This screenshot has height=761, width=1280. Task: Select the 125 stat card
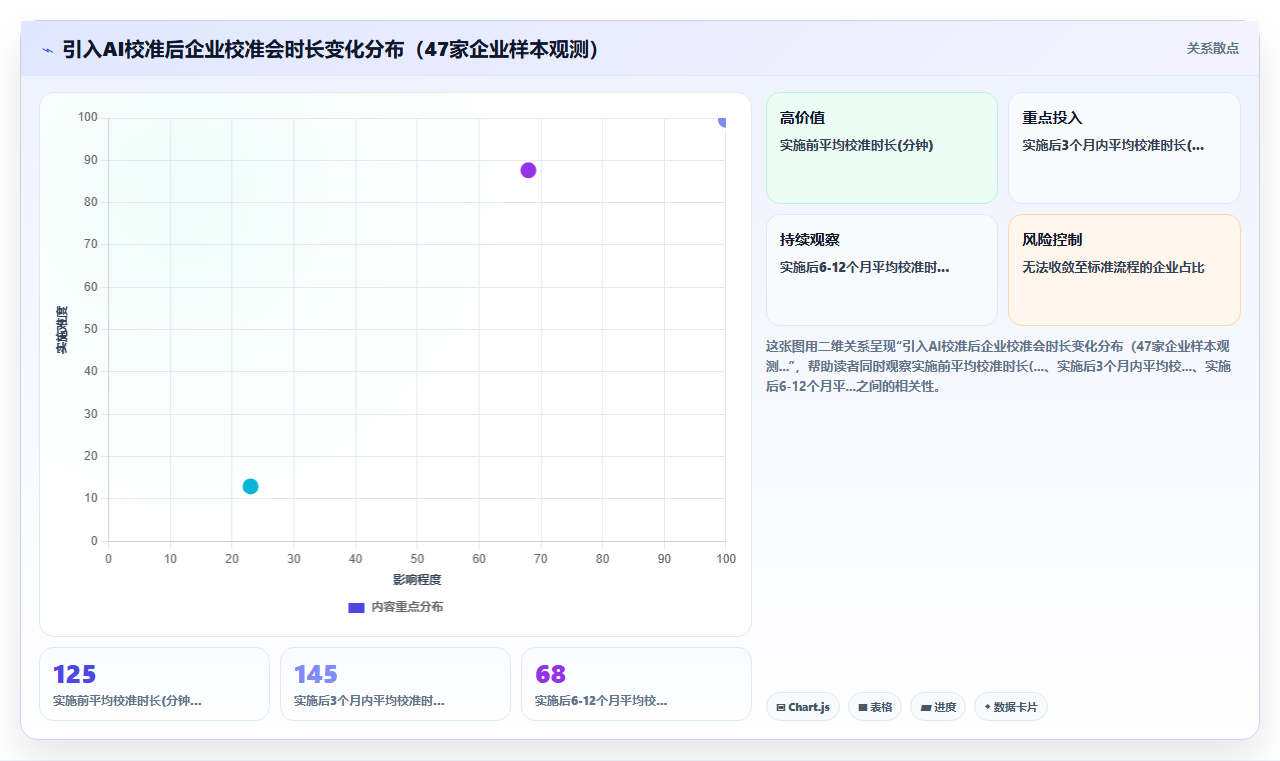[x=154, y=684]
